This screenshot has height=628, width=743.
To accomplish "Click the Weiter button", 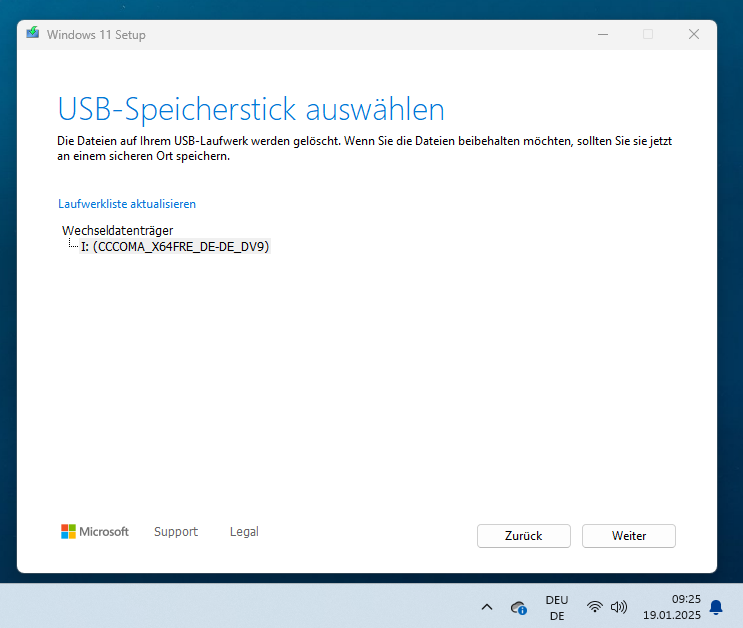I will [x=629, y=536].
